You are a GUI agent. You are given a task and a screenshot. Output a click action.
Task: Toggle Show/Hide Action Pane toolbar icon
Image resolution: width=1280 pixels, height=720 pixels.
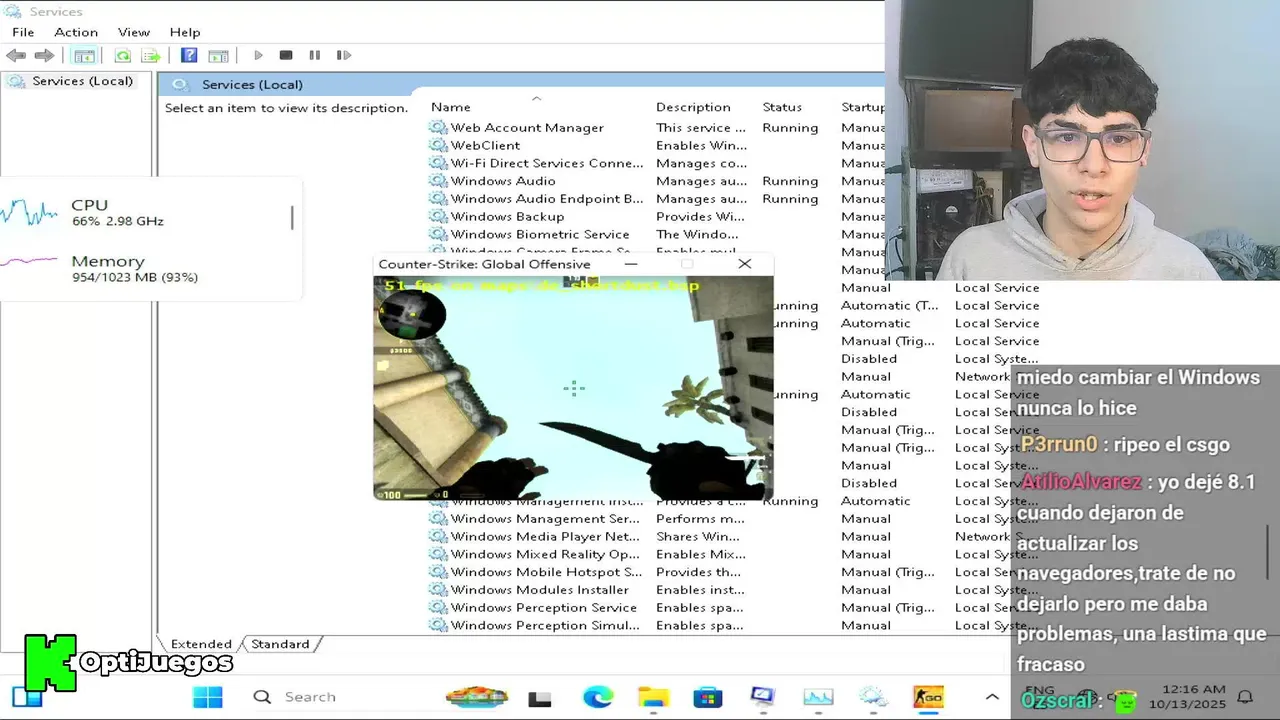pos(218,56)
